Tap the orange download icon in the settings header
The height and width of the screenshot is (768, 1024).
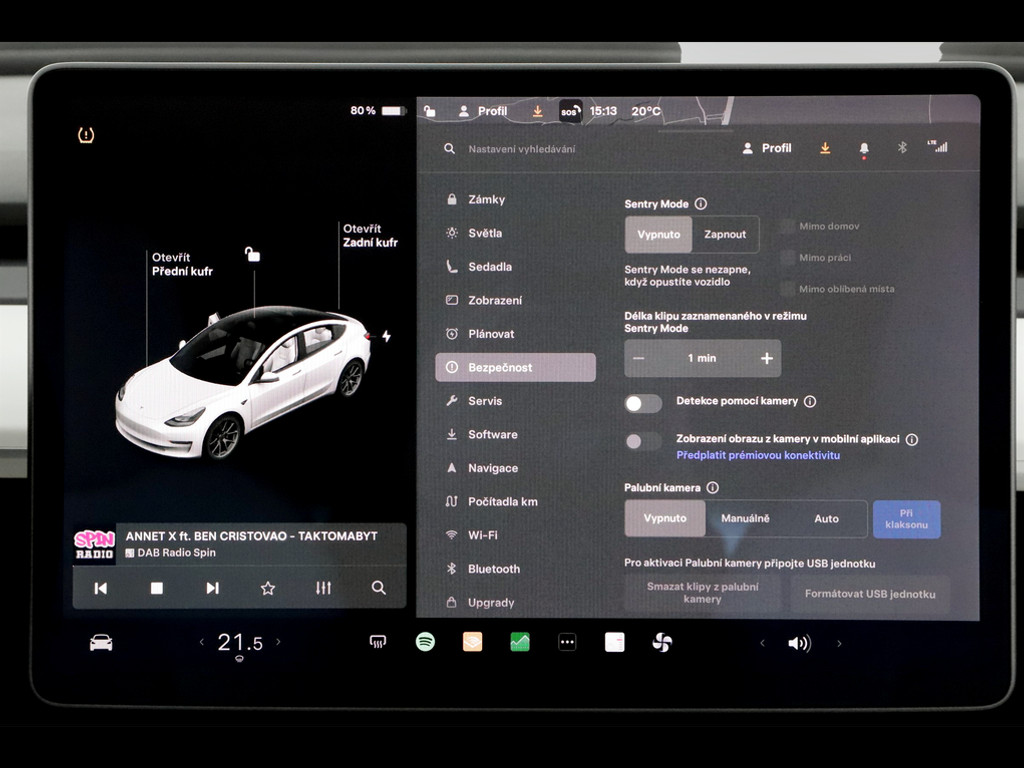pyautogui.click(x=825, y=148)
